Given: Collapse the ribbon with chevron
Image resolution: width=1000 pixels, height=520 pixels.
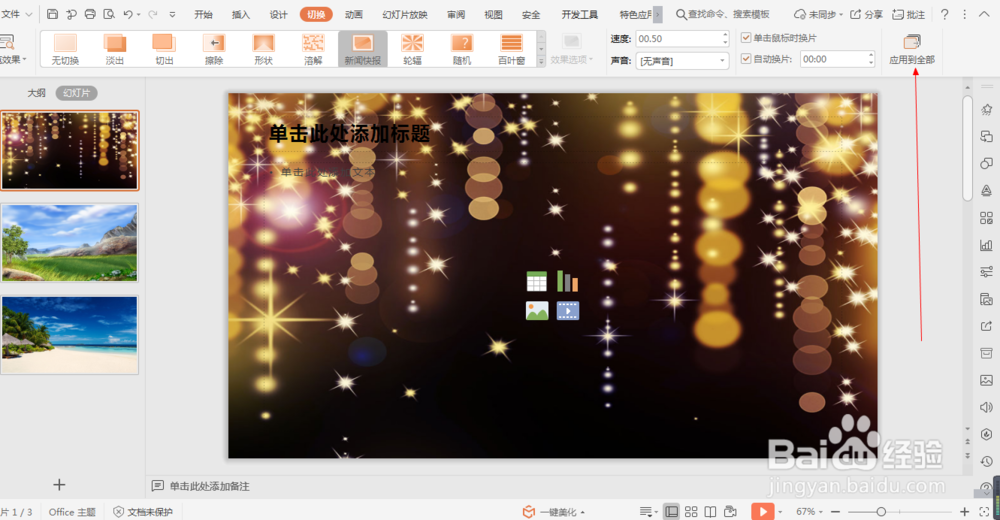Looking at the screenshot, I should click(984, 14).
